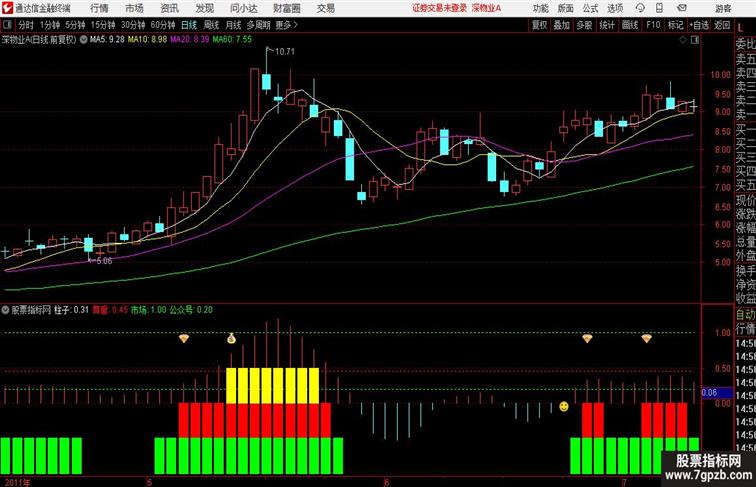This screenshot has height=487, width=756.
Task: Select the 日线 daily period
Action: (189, 25)
